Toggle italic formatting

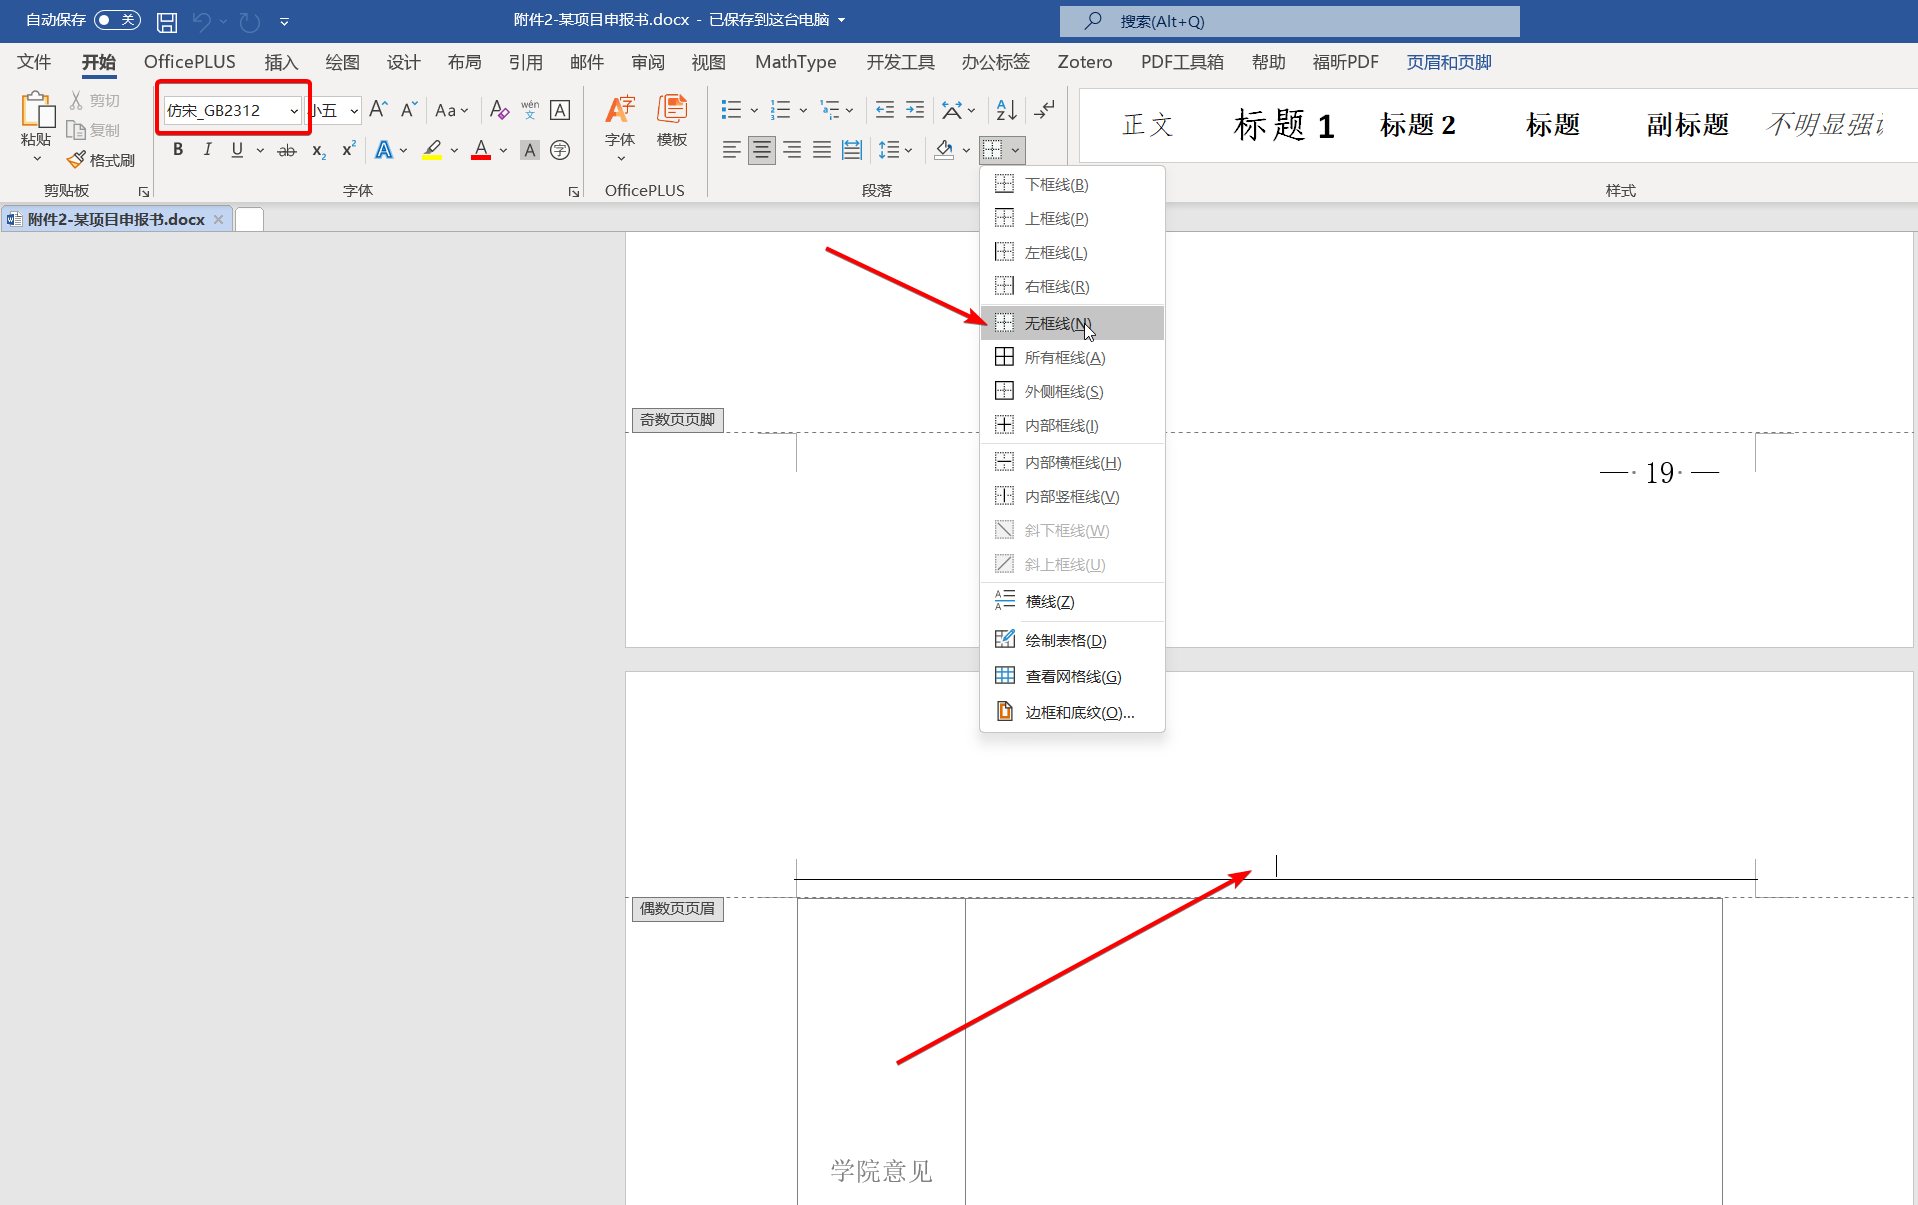pos(207,150)
